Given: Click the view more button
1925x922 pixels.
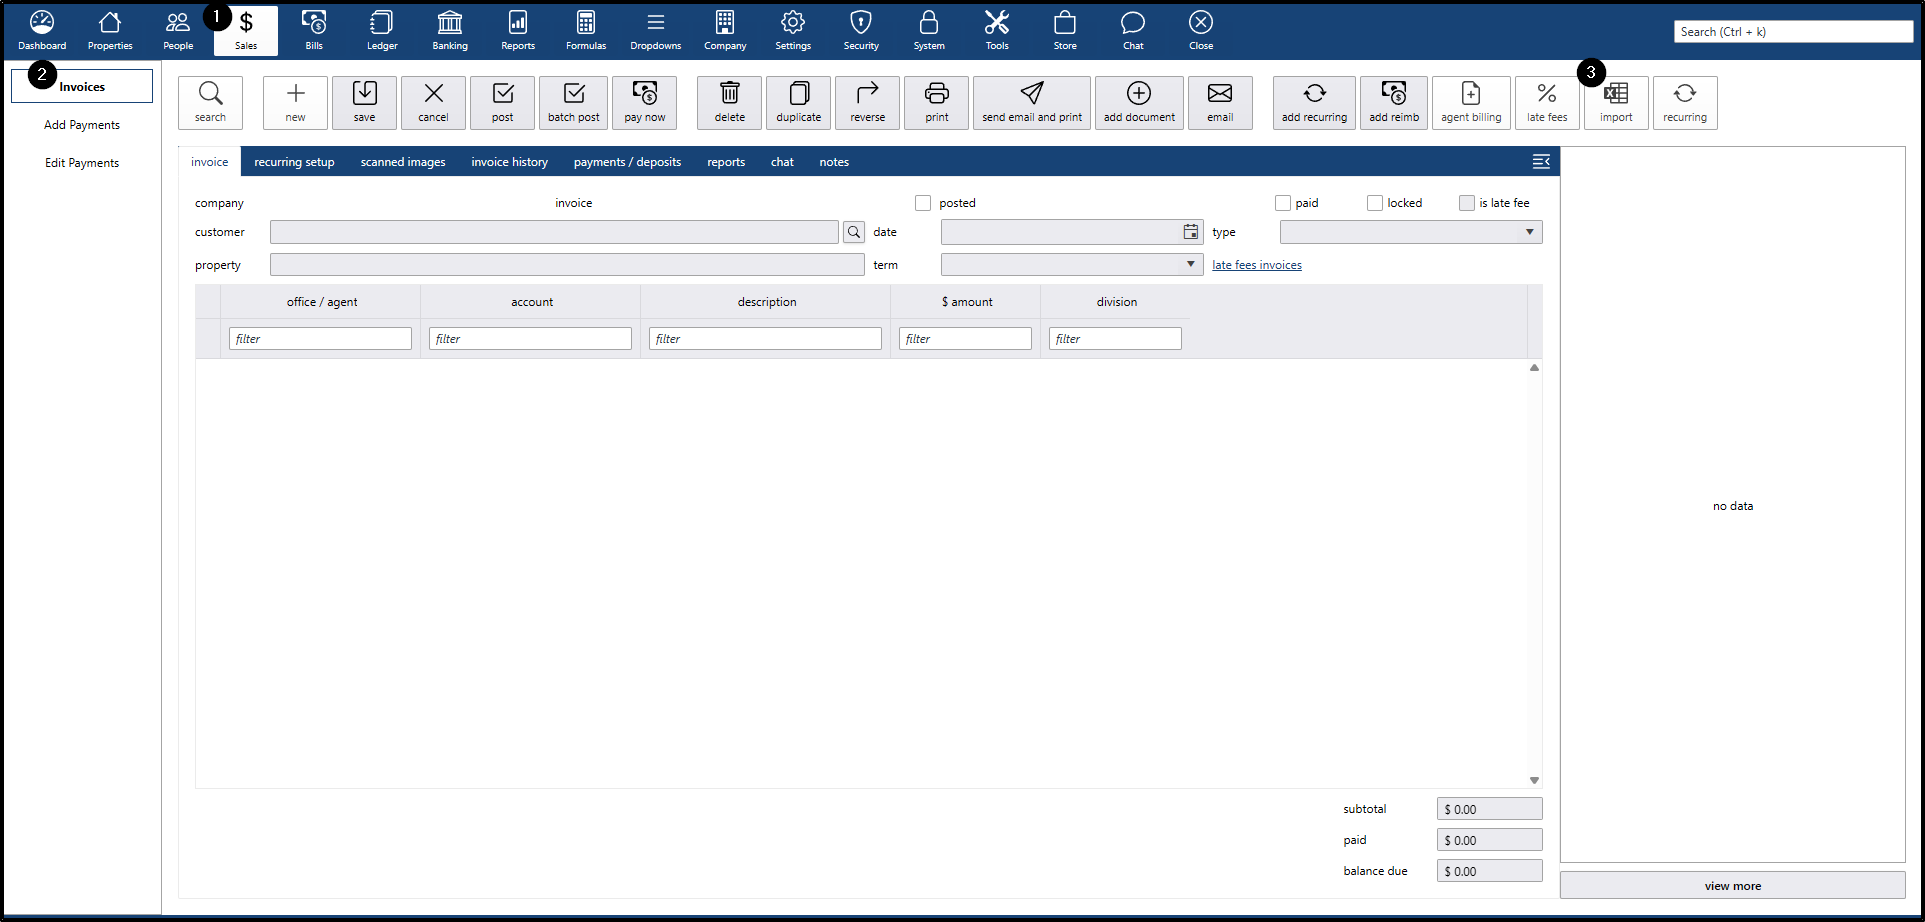Looking at the screenshot, I should (x=1732, y=885).
